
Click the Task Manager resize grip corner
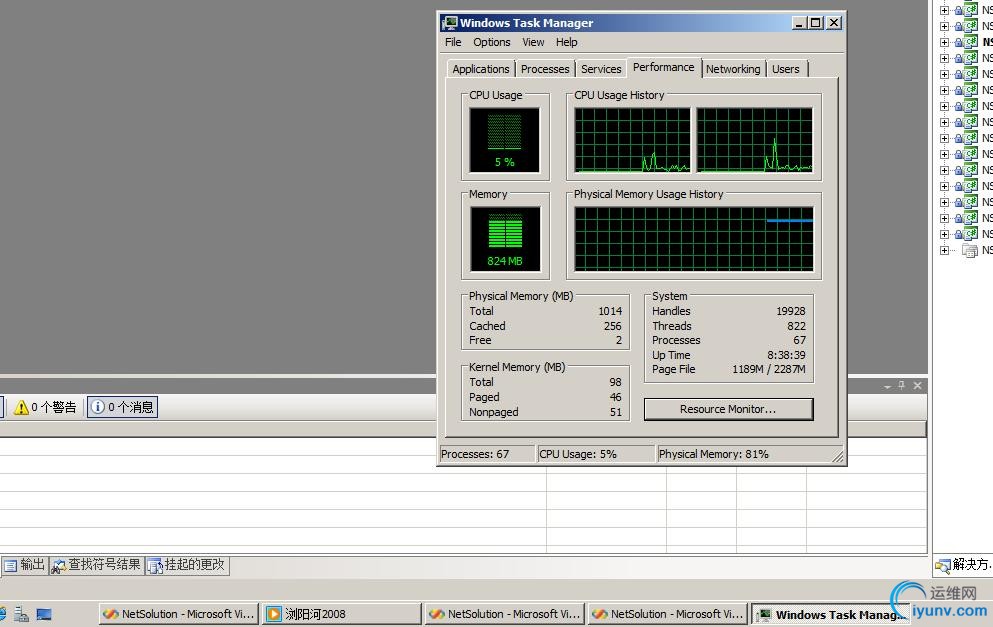pos(839,458)
